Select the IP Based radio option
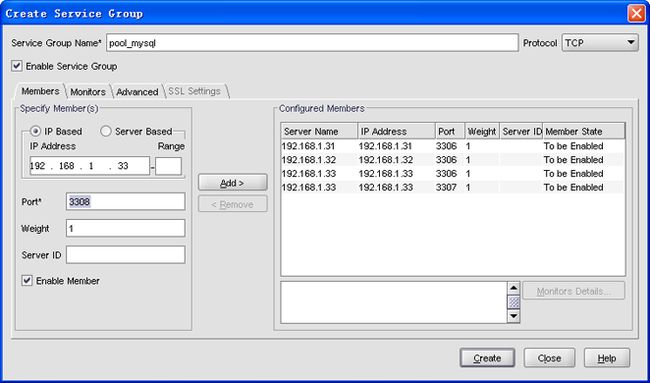Viewport: 650px width, 383px height. pos(36,131)
